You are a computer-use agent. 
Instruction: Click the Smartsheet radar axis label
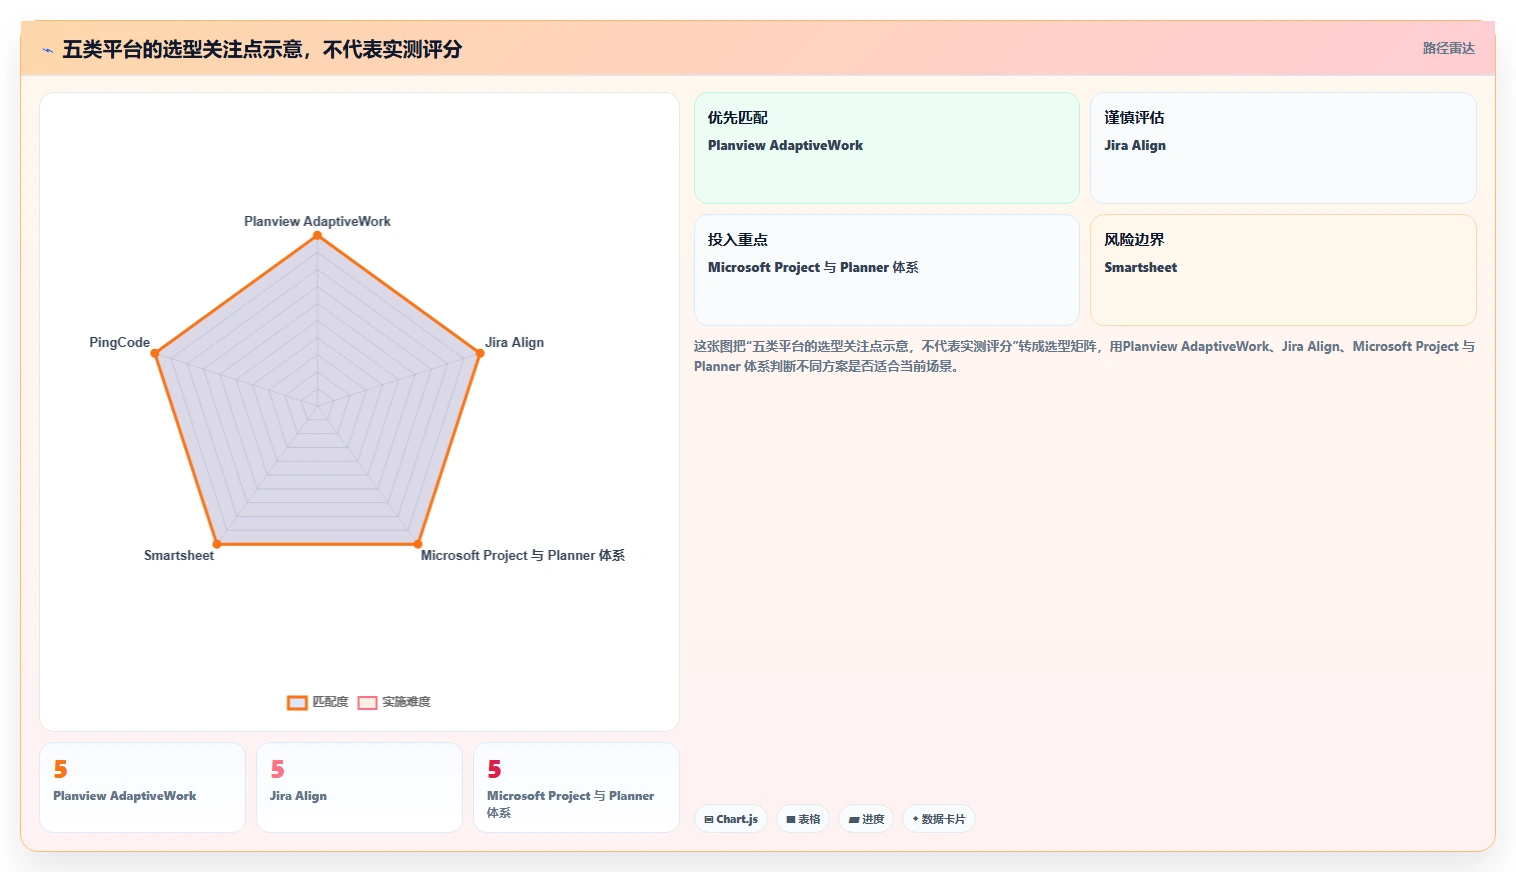(179, 555)
